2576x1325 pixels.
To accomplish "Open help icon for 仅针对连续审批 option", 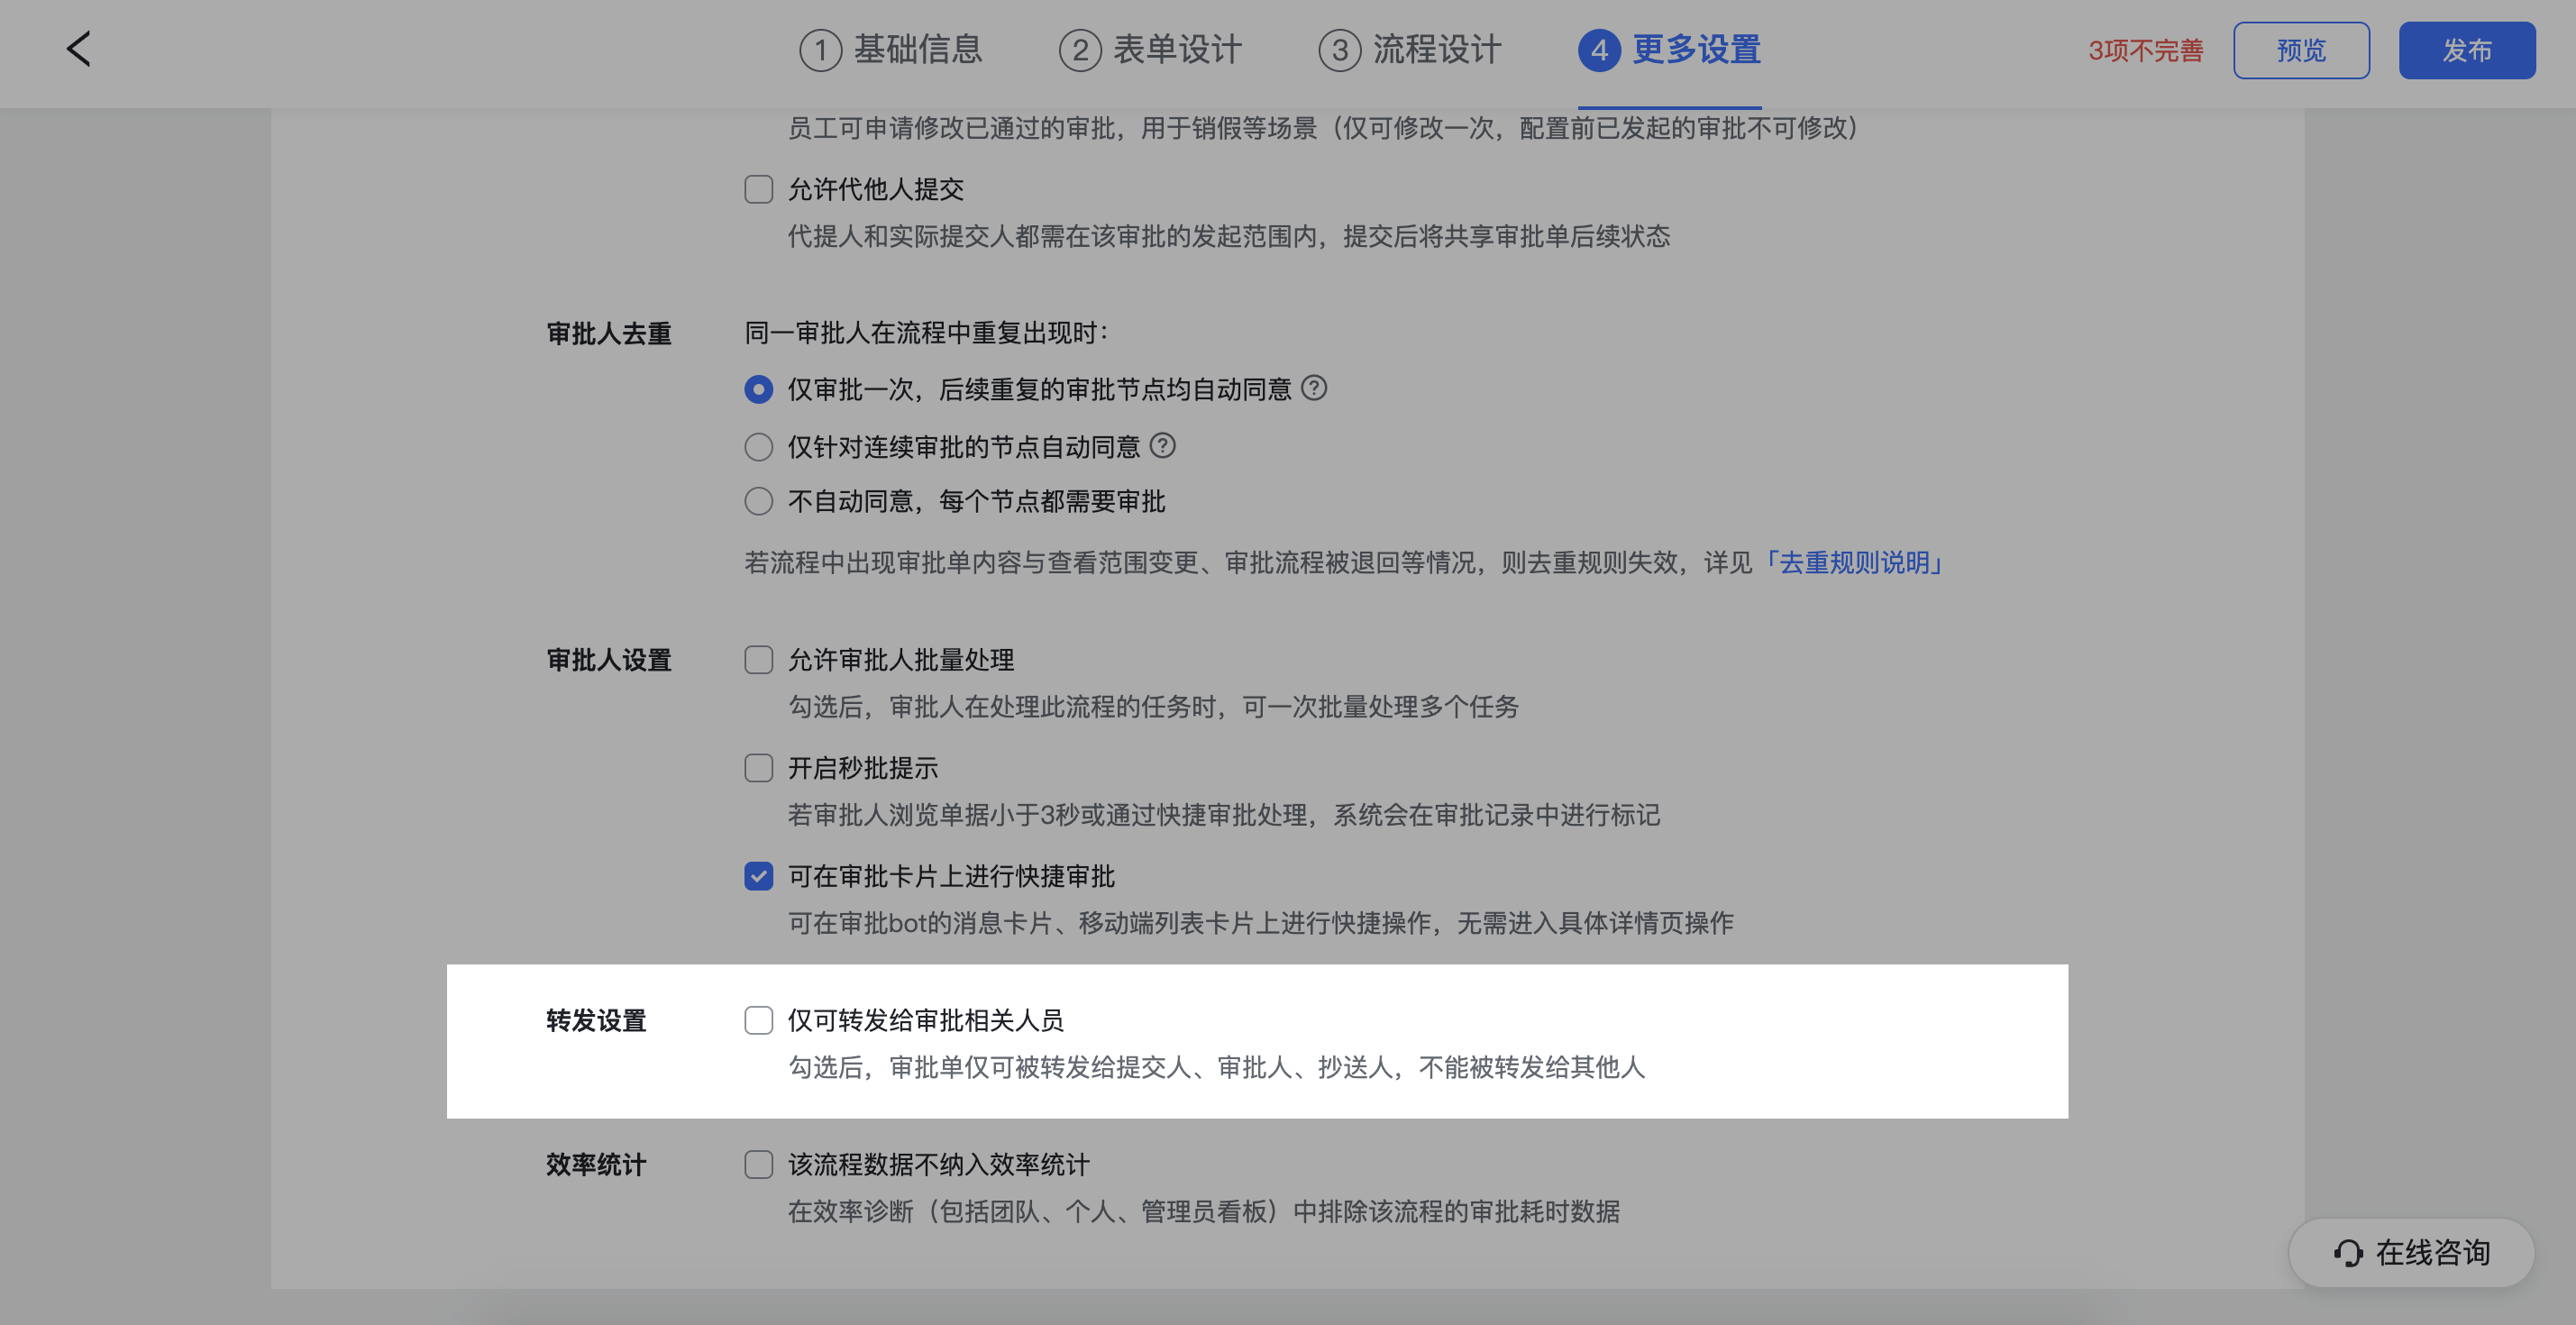I will [1162, 446].
